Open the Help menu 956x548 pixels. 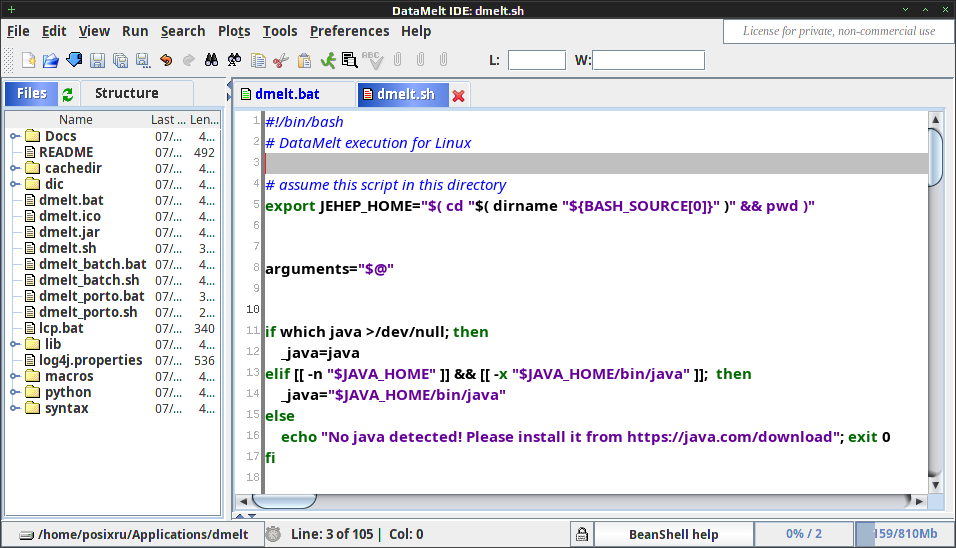(x=416, y=31)
